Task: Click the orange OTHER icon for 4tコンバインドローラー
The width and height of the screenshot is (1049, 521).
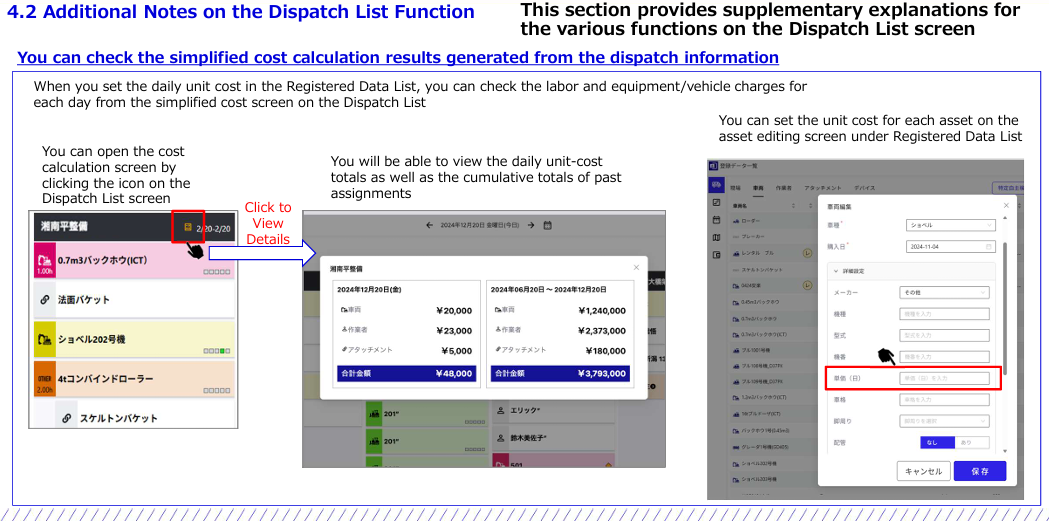Action: [45, 380]
